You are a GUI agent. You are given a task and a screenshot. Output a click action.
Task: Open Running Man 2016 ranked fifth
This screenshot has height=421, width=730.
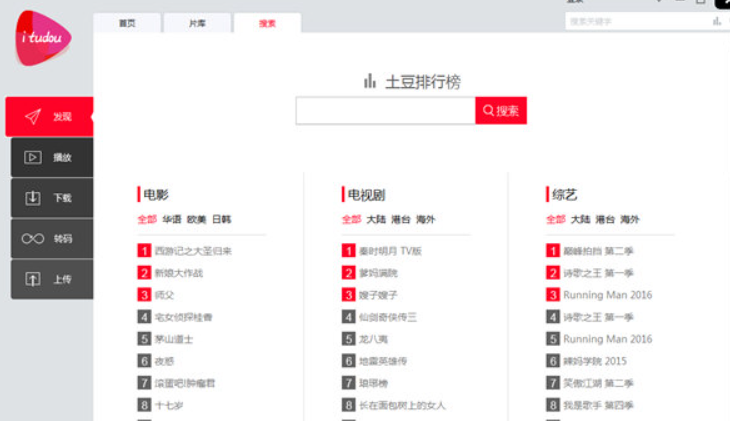pyautogui.click(x=608, y=339)
